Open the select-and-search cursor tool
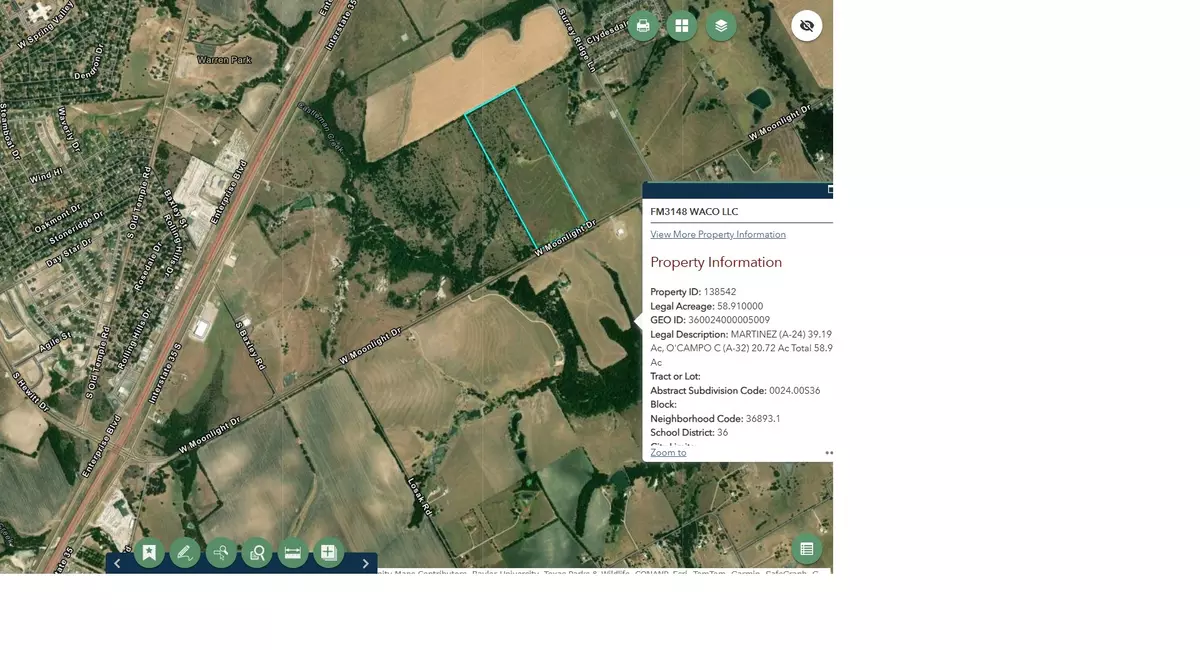This screenshot has width=1200, height=650. (221, 552)
